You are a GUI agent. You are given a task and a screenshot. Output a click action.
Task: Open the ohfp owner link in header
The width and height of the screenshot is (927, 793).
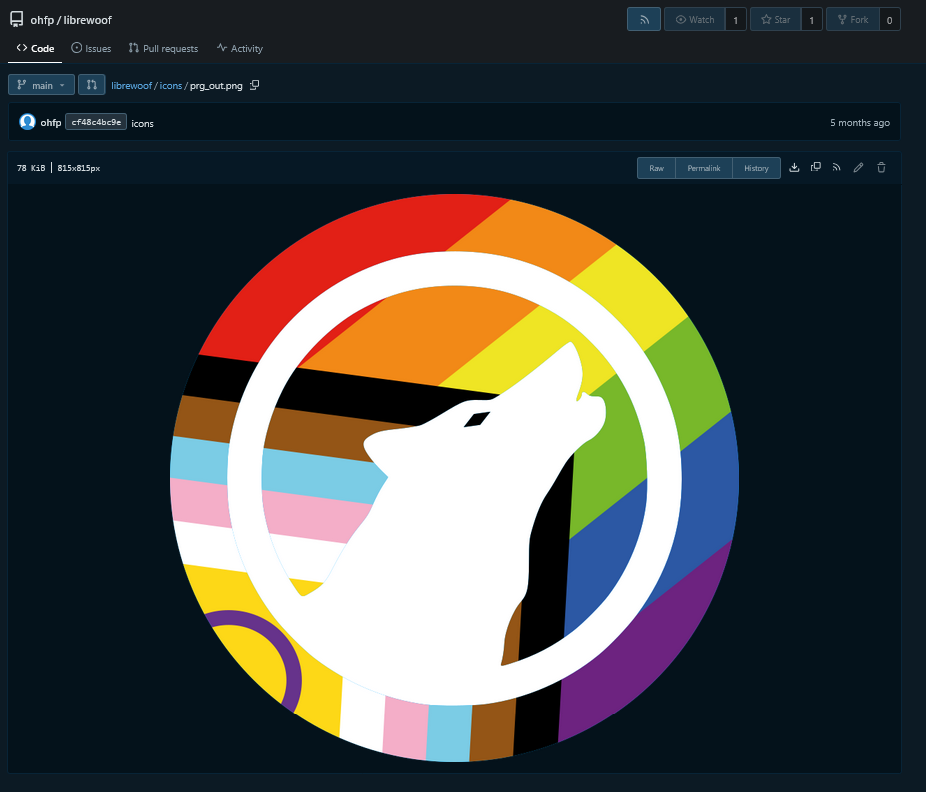[42, 20]
